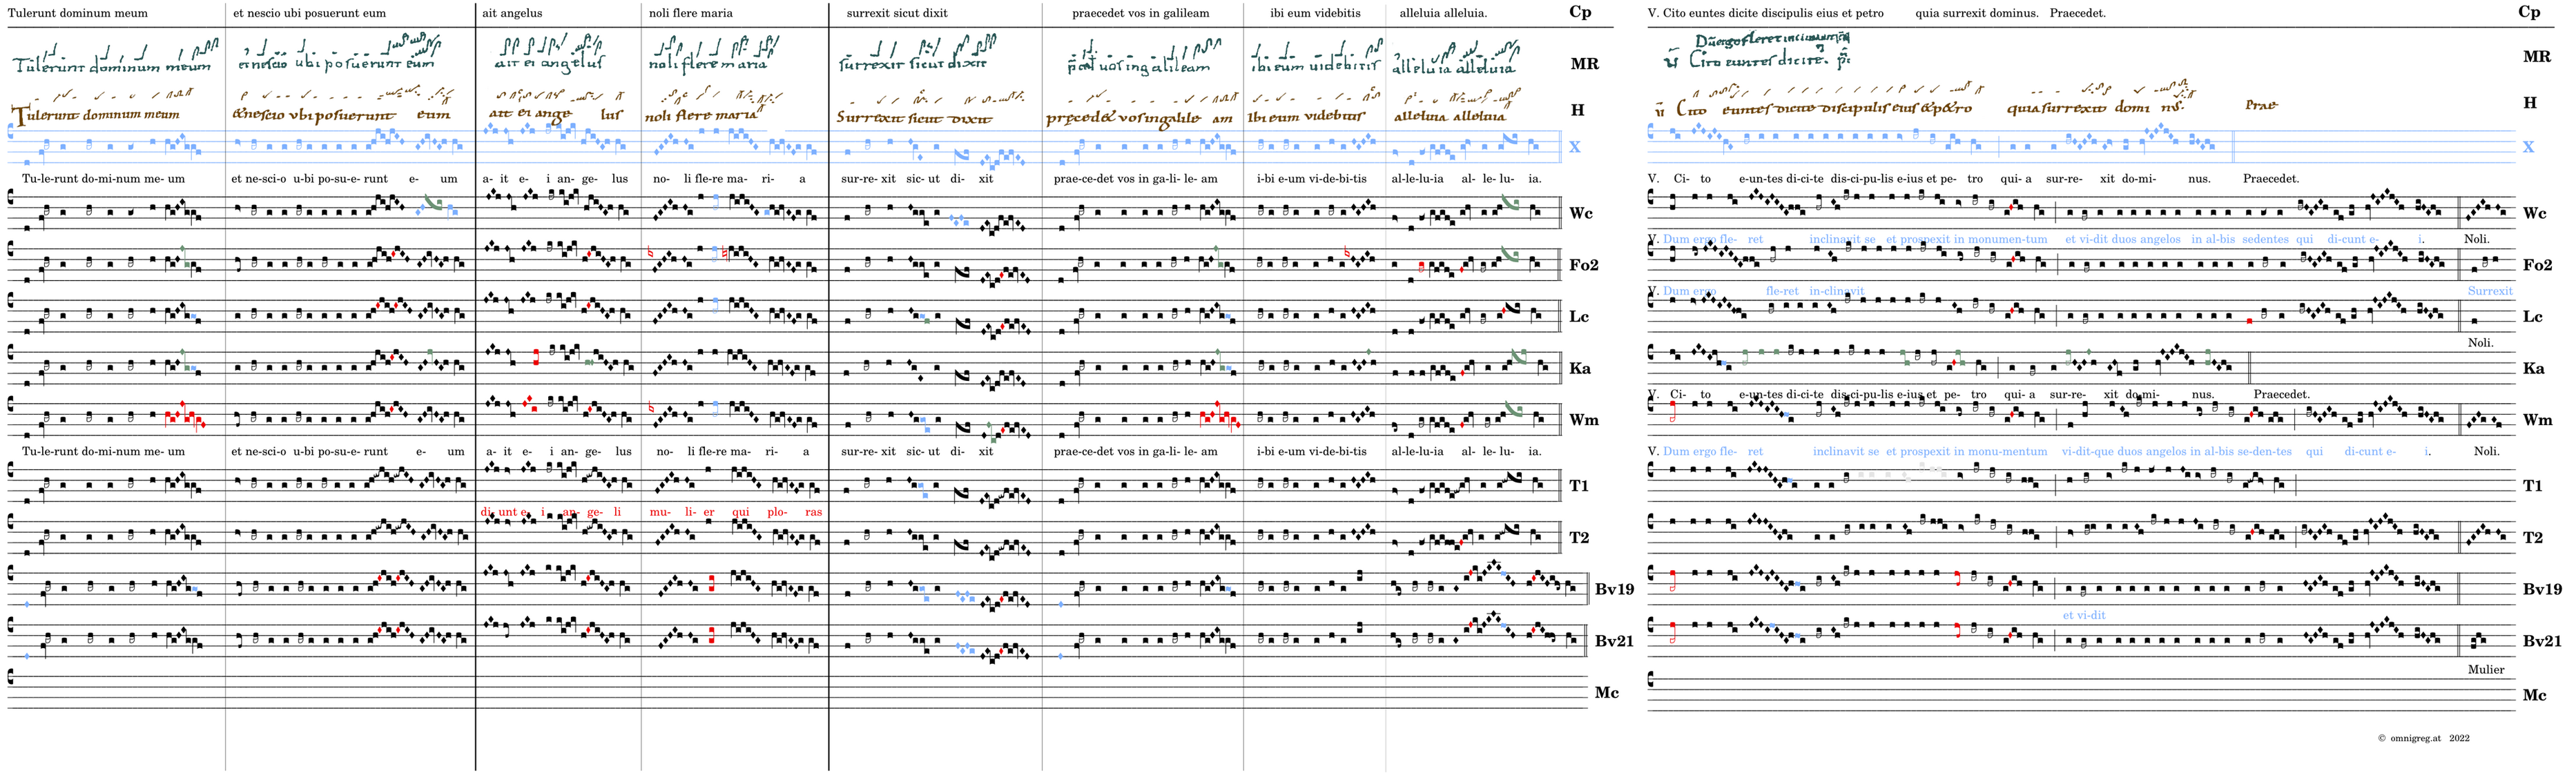
Task: Click the top header text 'Tulerunt dominum meum'
Action: 77,13
